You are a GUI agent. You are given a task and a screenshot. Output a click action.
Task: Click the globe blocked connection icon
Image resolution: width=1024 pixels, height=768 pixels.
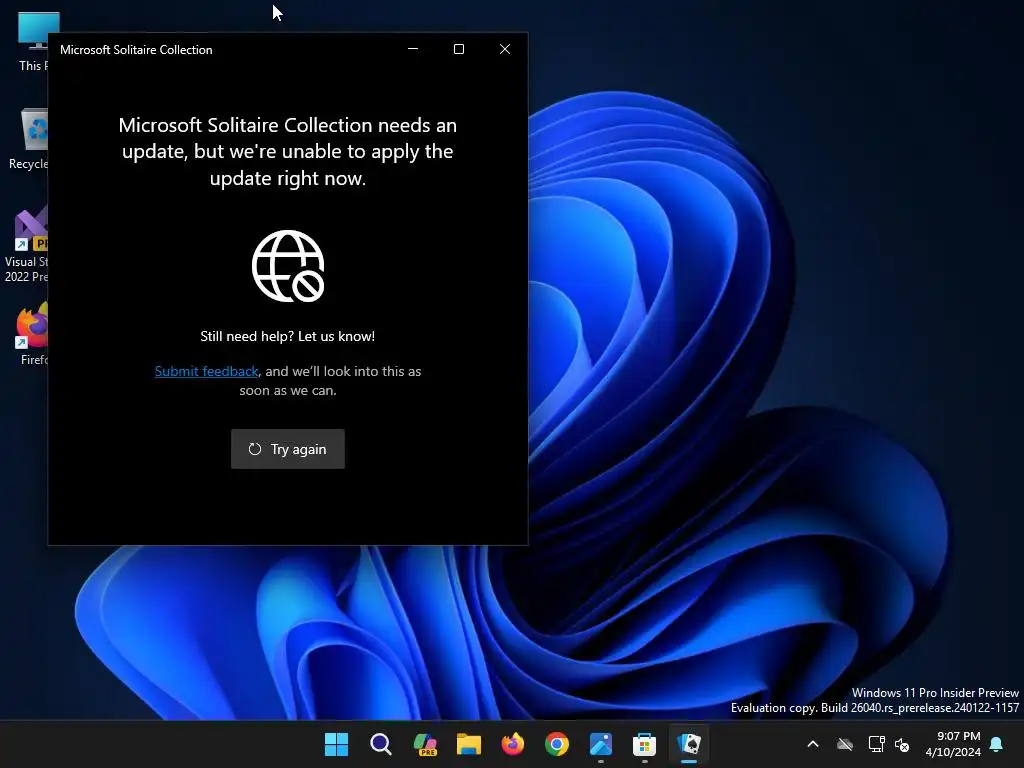(x=288, y=266)
